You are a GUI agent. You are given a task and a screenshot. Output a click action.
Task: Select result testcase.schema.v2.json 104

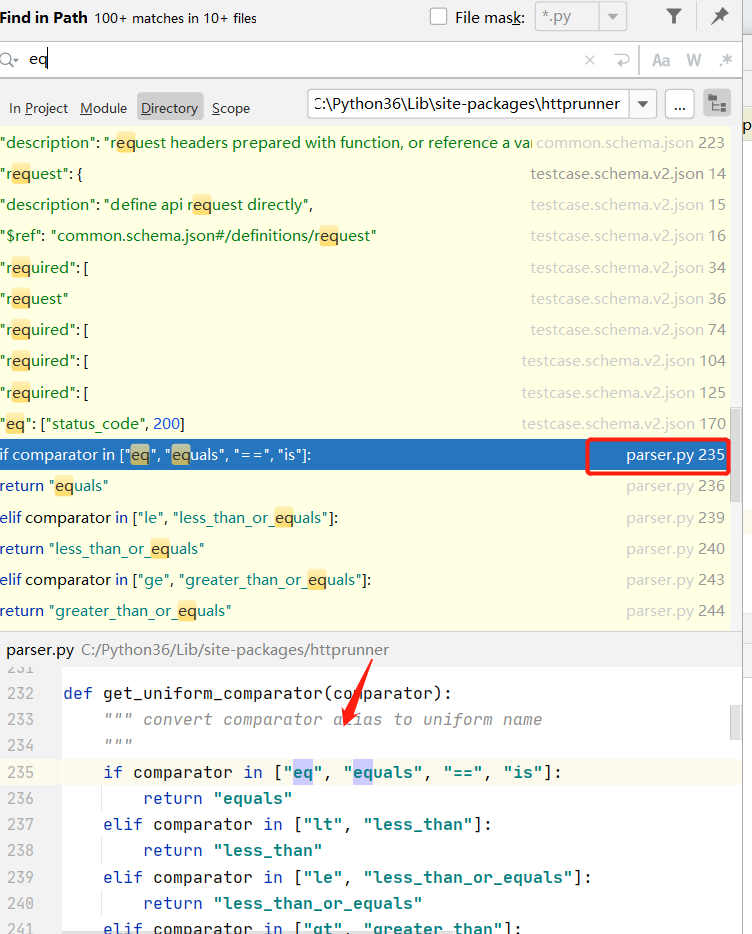[x=365, y=361]
